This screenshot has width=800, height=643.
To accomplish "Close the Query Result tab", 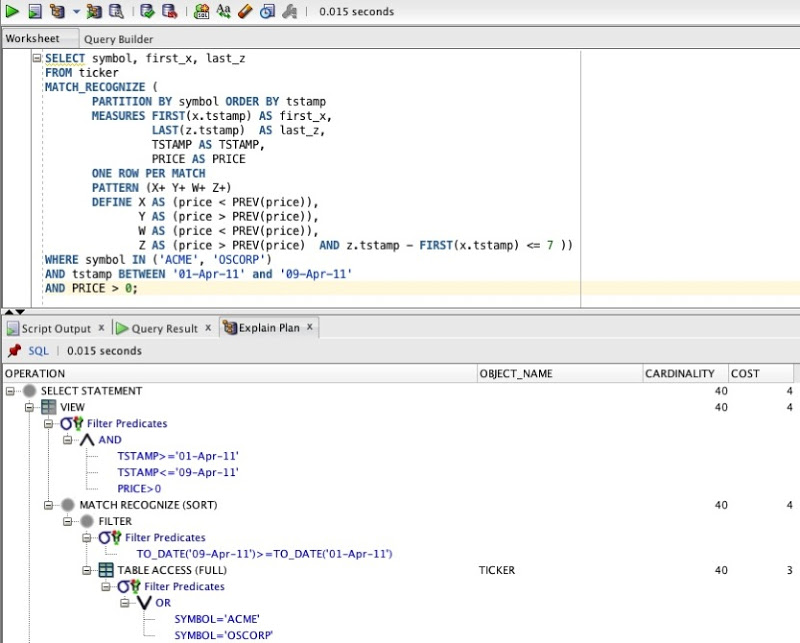I will coord(208,327).
